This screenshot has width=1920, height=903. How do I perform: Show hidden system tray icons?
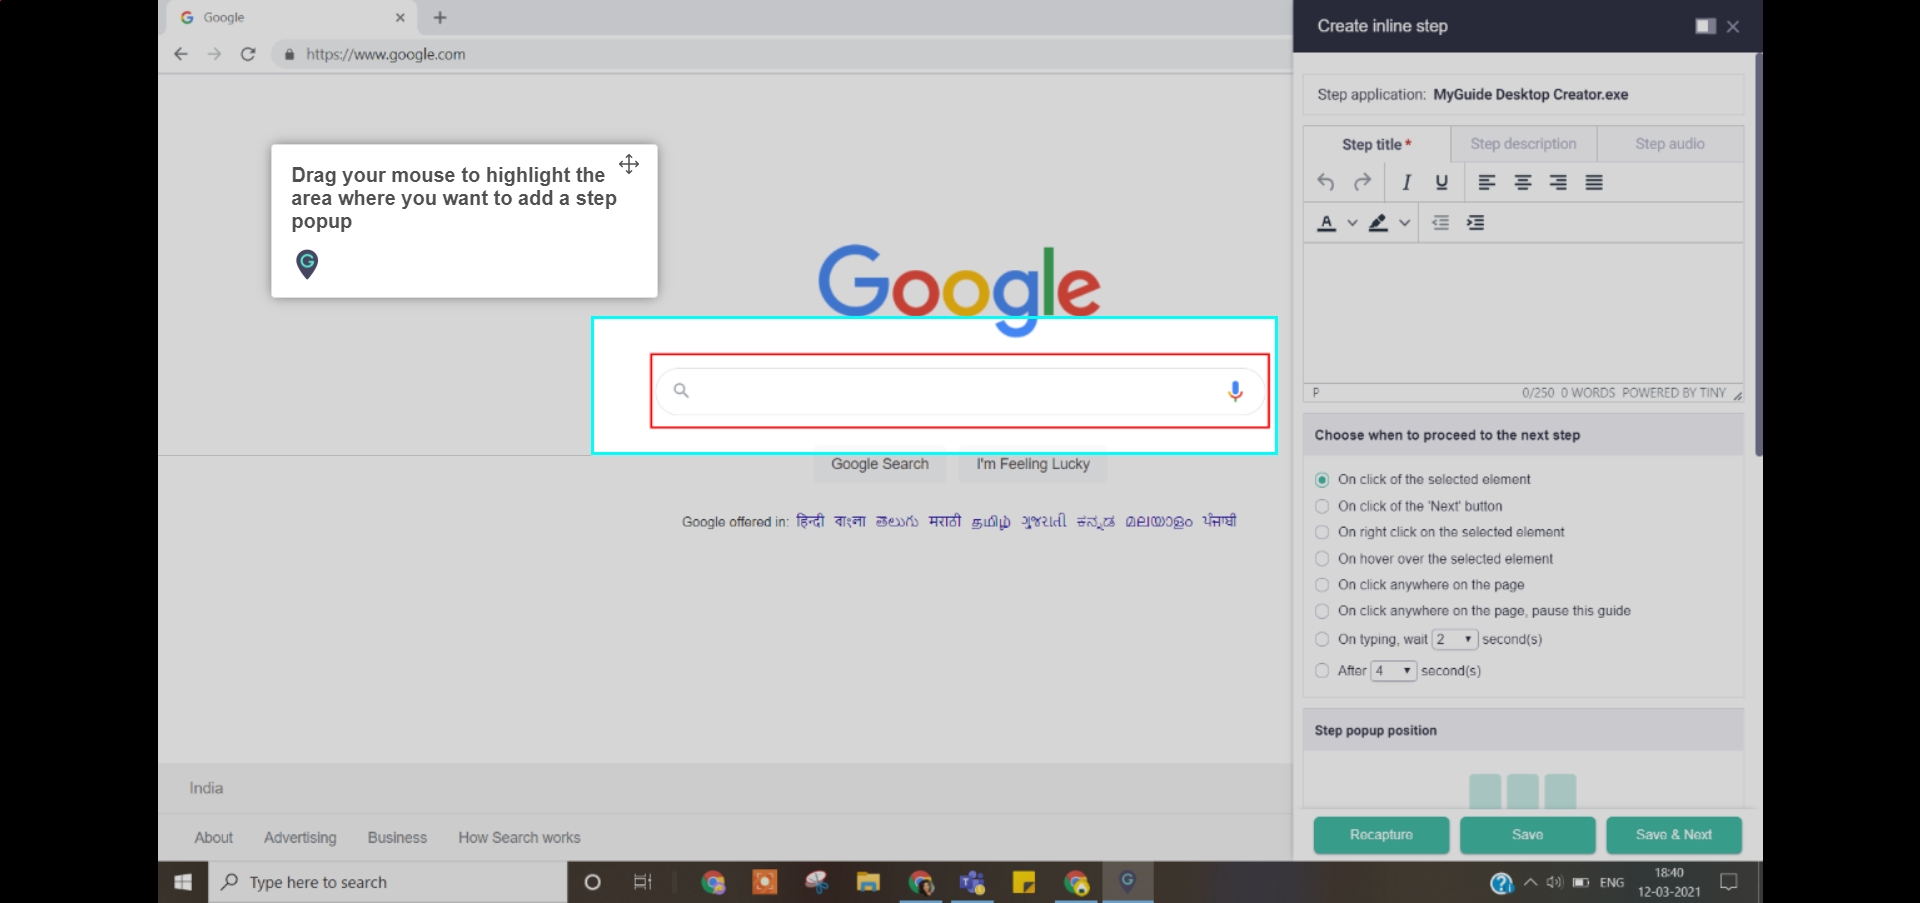1530,882
